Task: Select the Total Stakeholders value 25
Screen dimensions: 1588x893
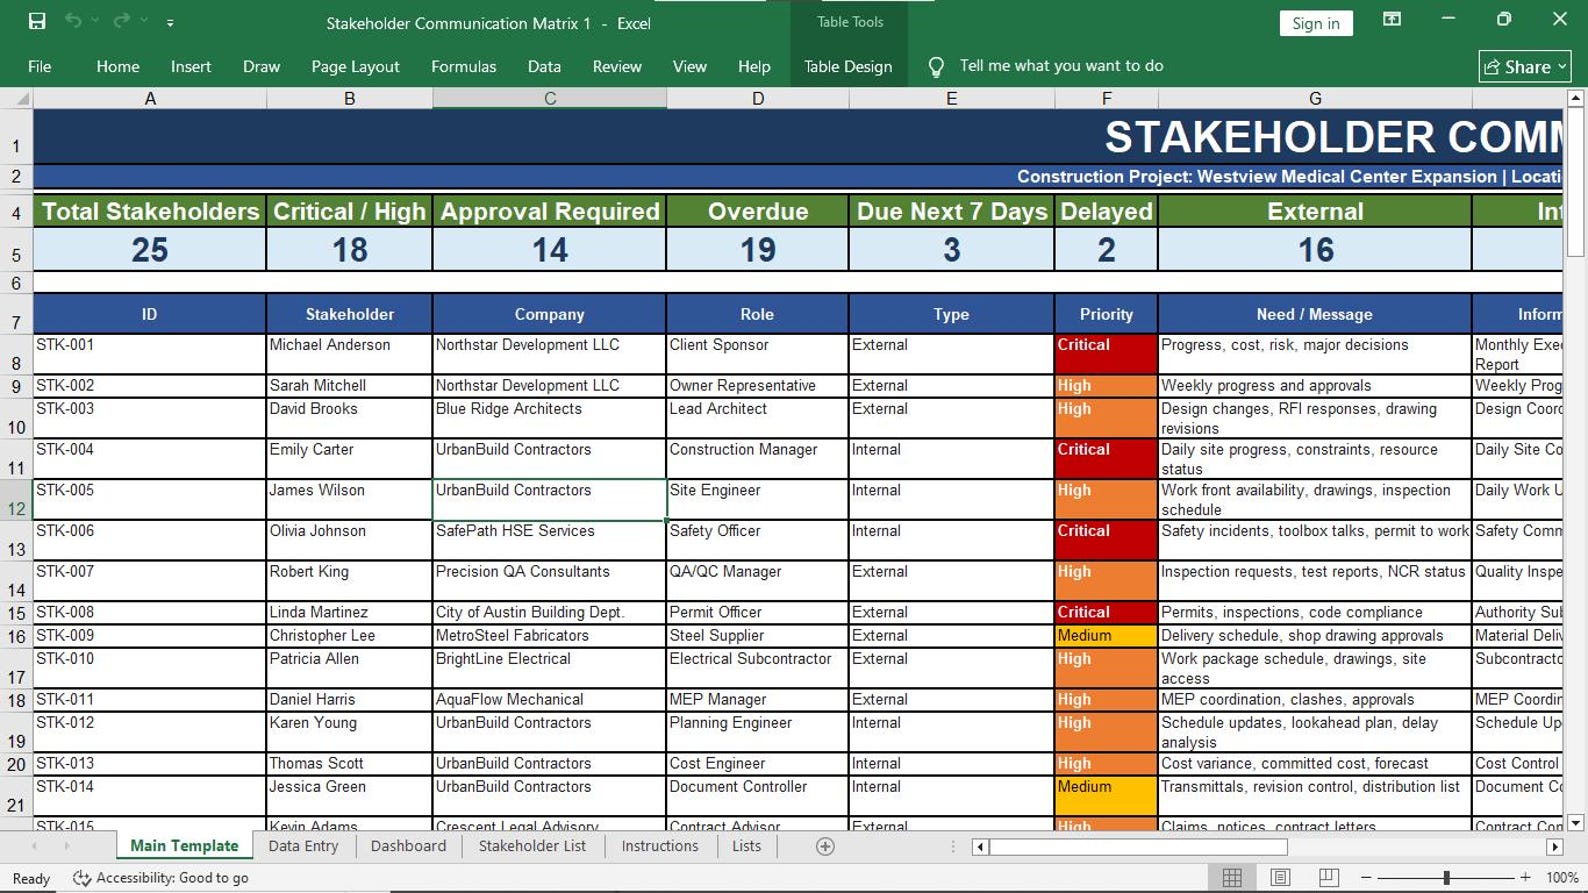Action: click(x=149, y=249)
